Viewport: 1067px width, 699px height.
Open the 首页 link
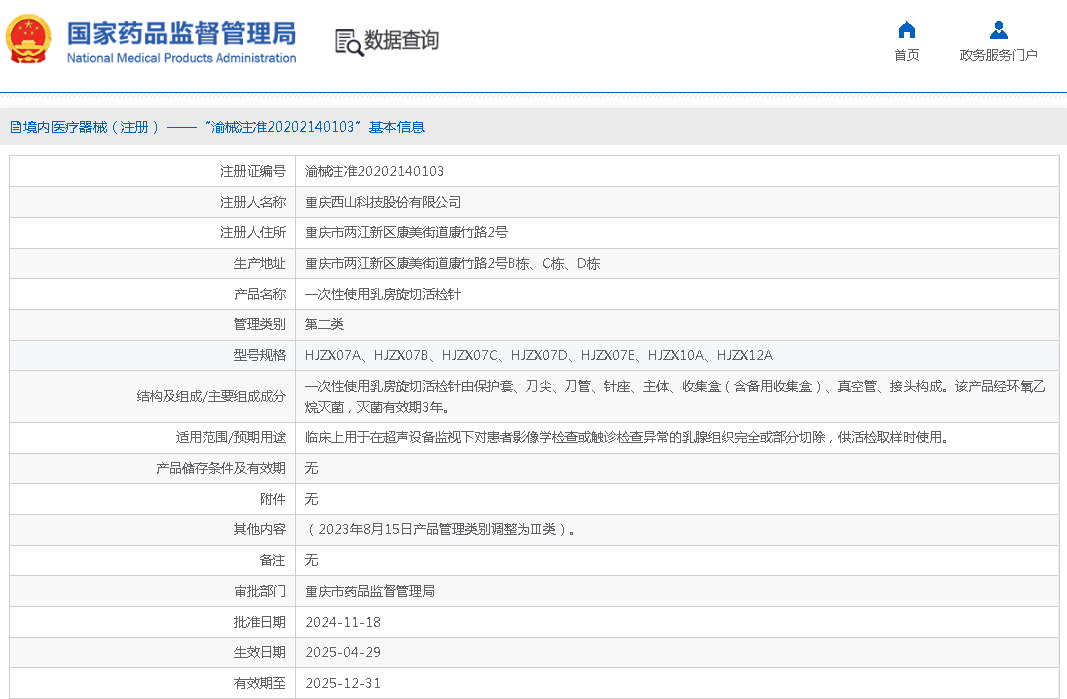click(906, 55)
